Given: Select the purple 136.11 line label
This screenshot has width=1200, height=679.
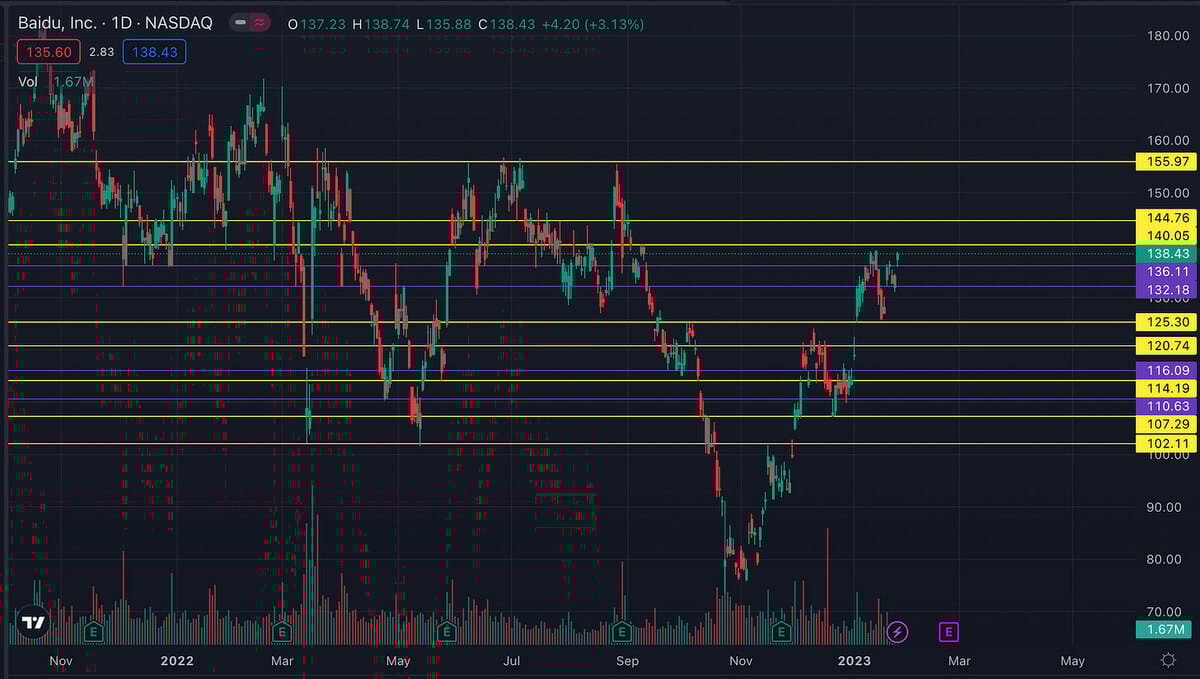Looking at the screenshot, I should (1165, 271).
